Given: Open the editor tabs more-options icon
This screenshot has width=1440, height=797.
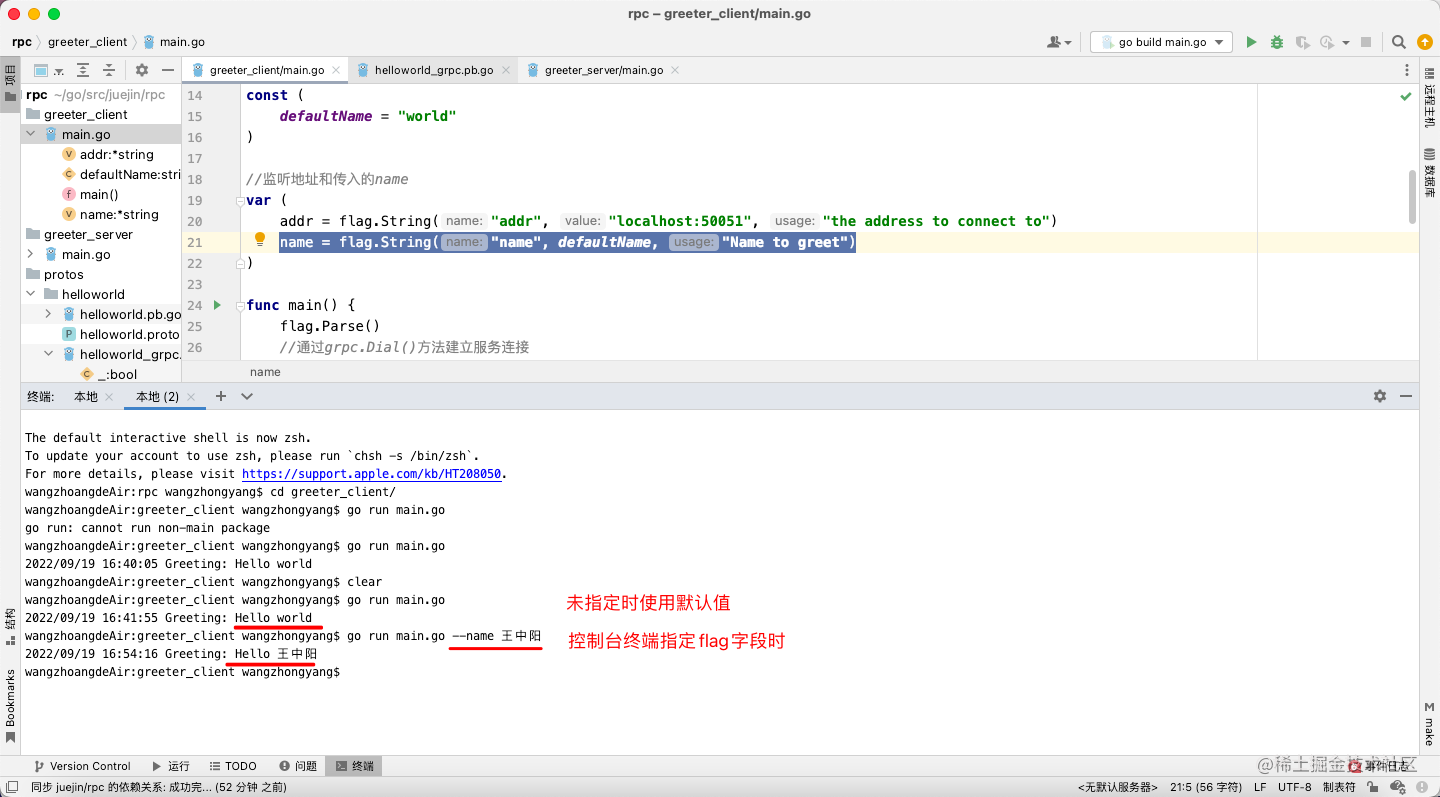Looking at the screenshot, I should tap(1408, 70).
